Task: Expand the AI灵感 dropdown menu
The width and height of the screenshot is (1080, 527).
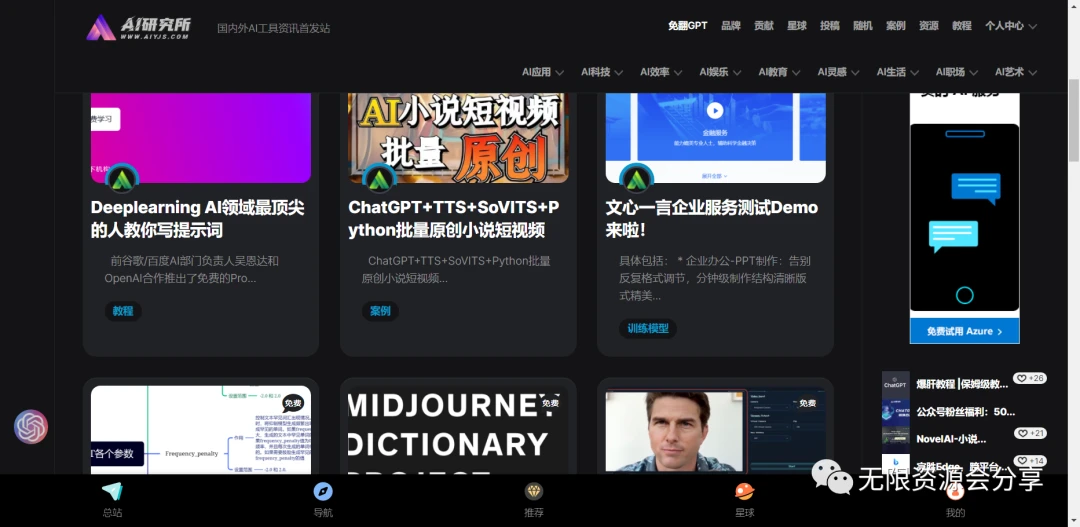Action: (839, 72)
